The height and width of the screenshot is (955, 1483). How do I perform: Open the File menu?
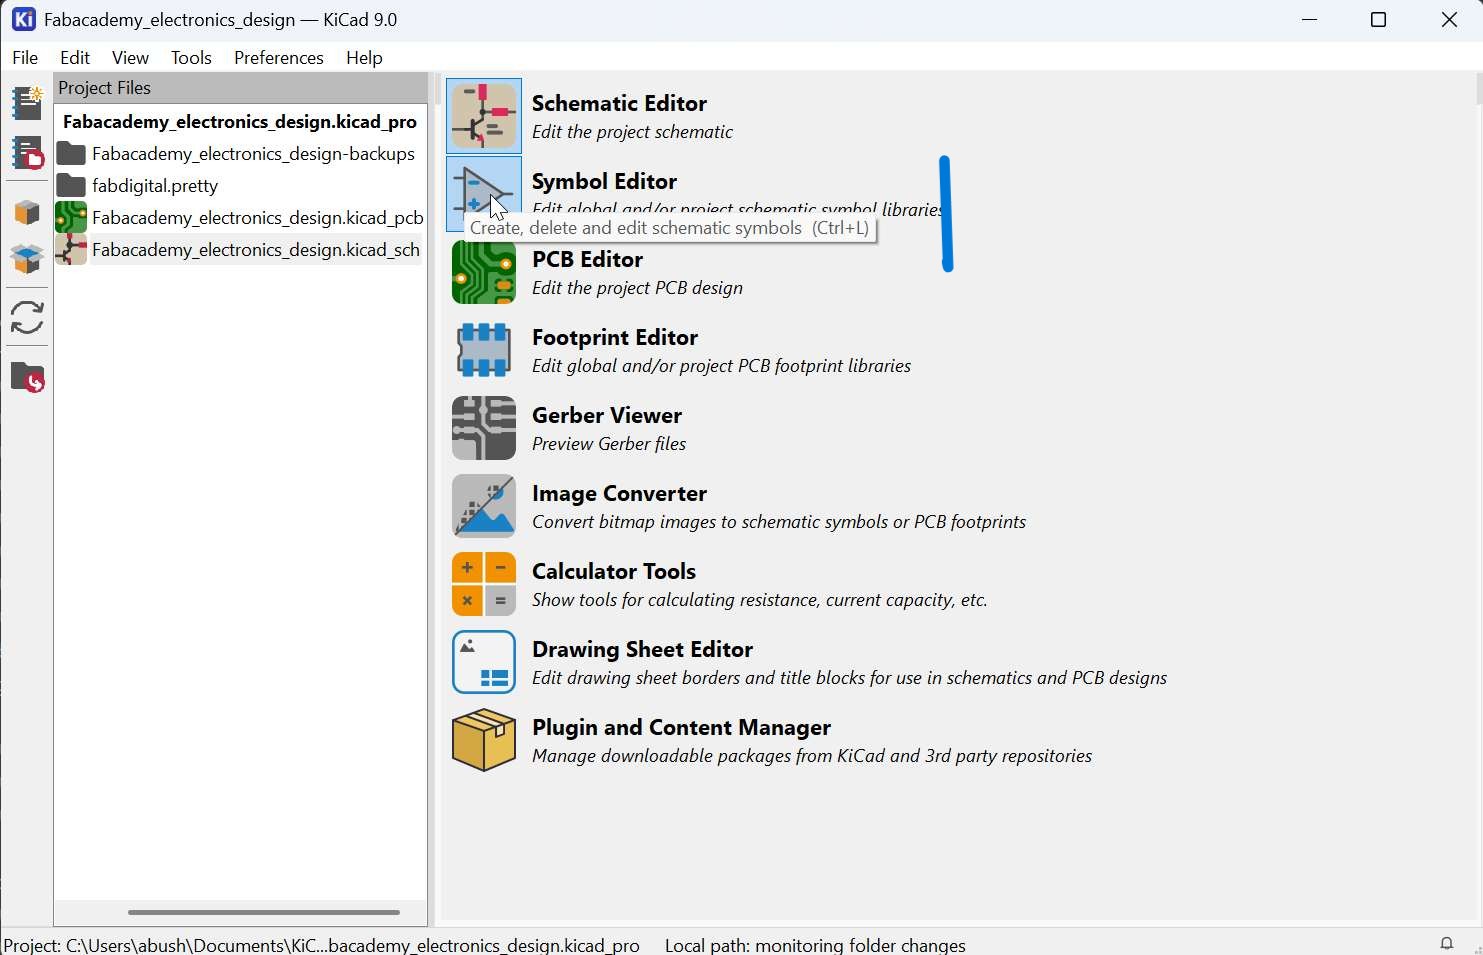(x=25, y=58)
